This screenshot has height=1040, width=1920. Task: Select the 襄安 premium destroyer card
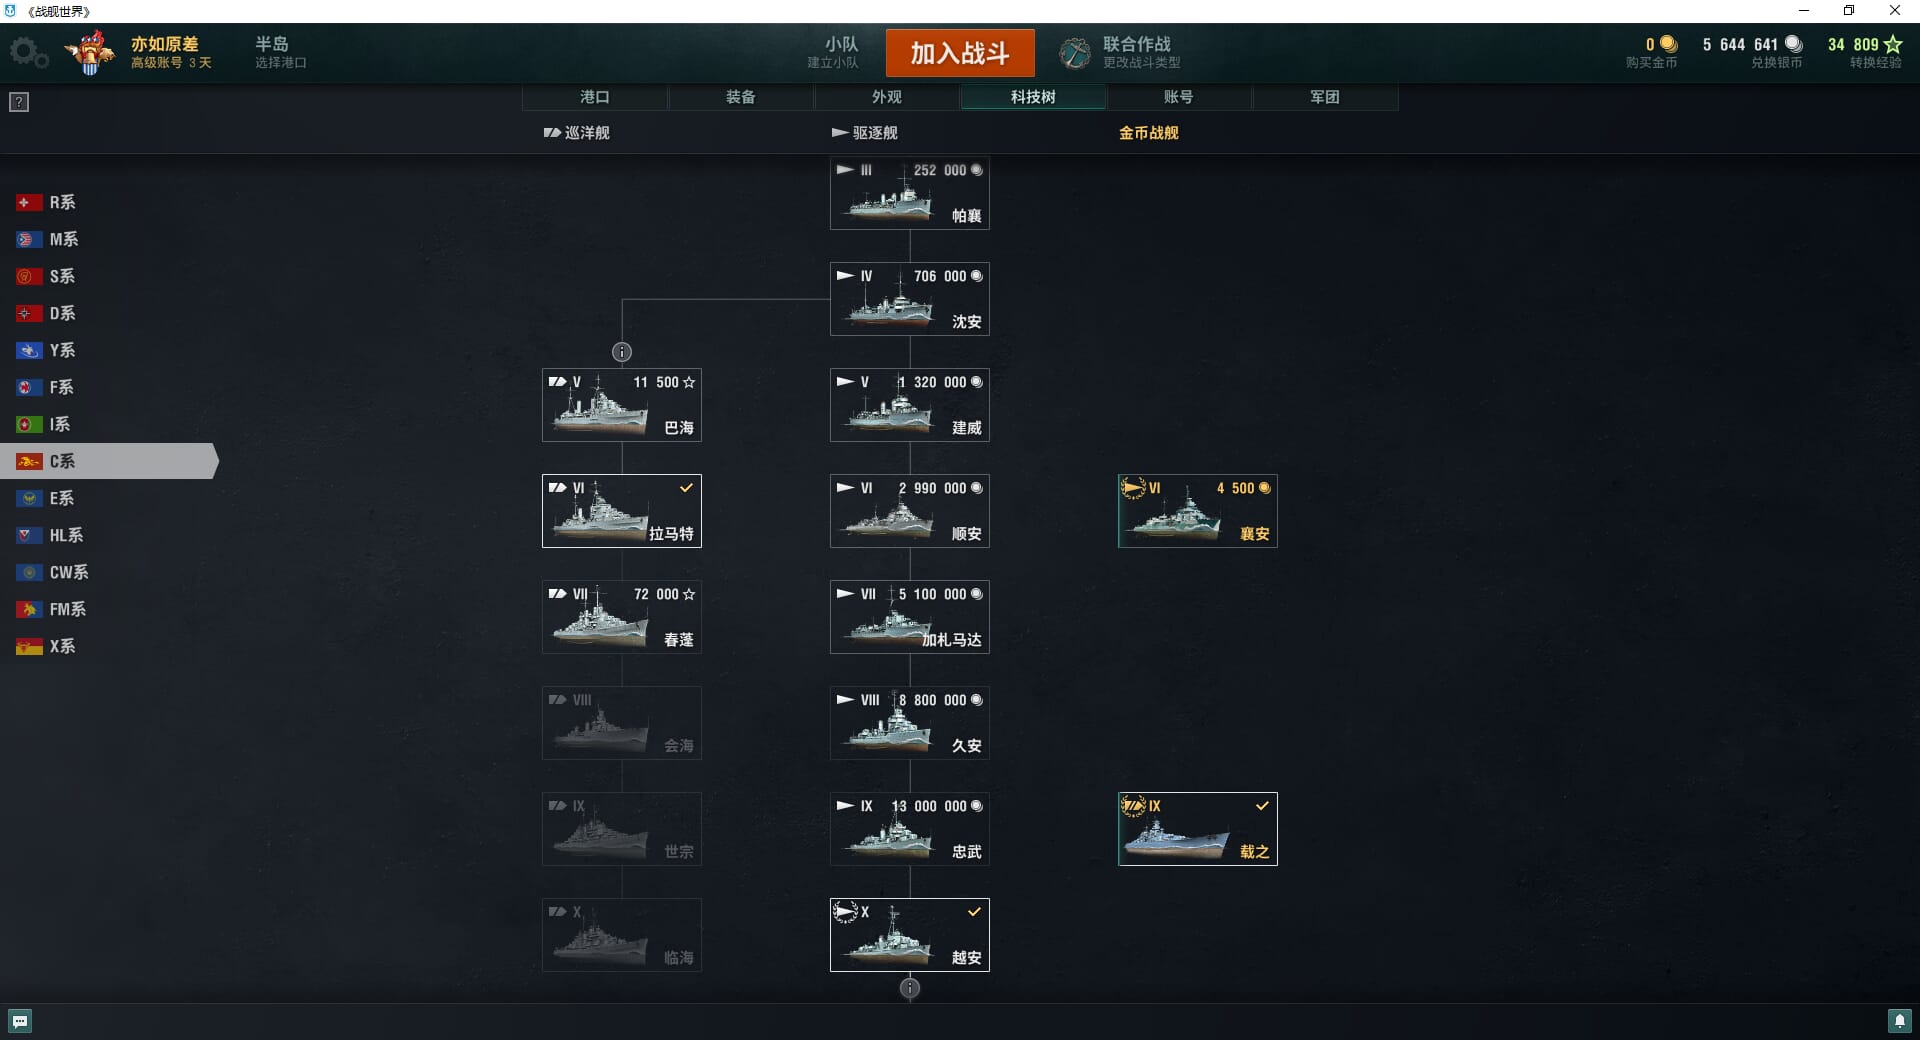pyautogui.click(x=1198, y=511)
